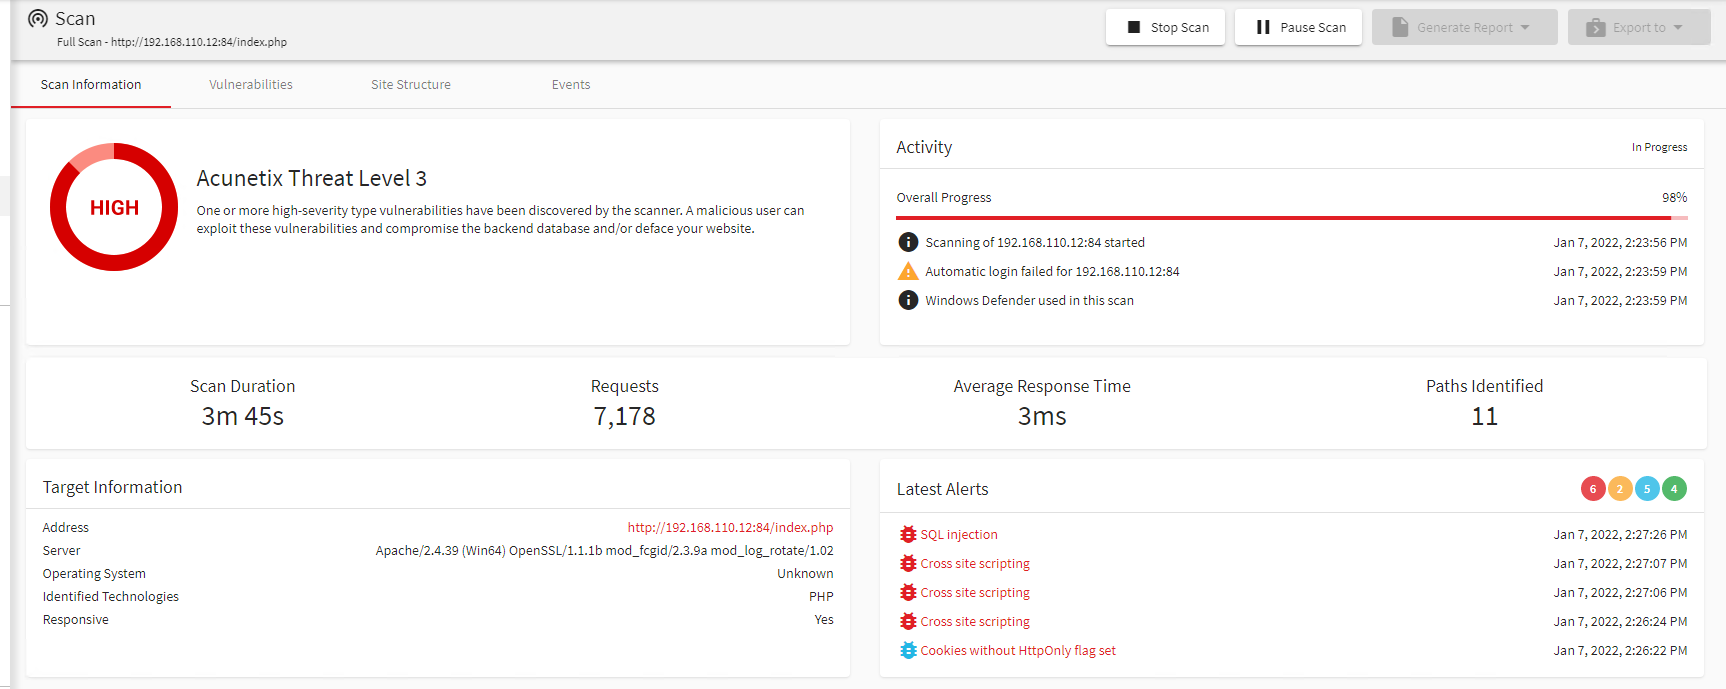Click info icon beside Scanning started event
The image size is (1726, 689).
point(908,242)
